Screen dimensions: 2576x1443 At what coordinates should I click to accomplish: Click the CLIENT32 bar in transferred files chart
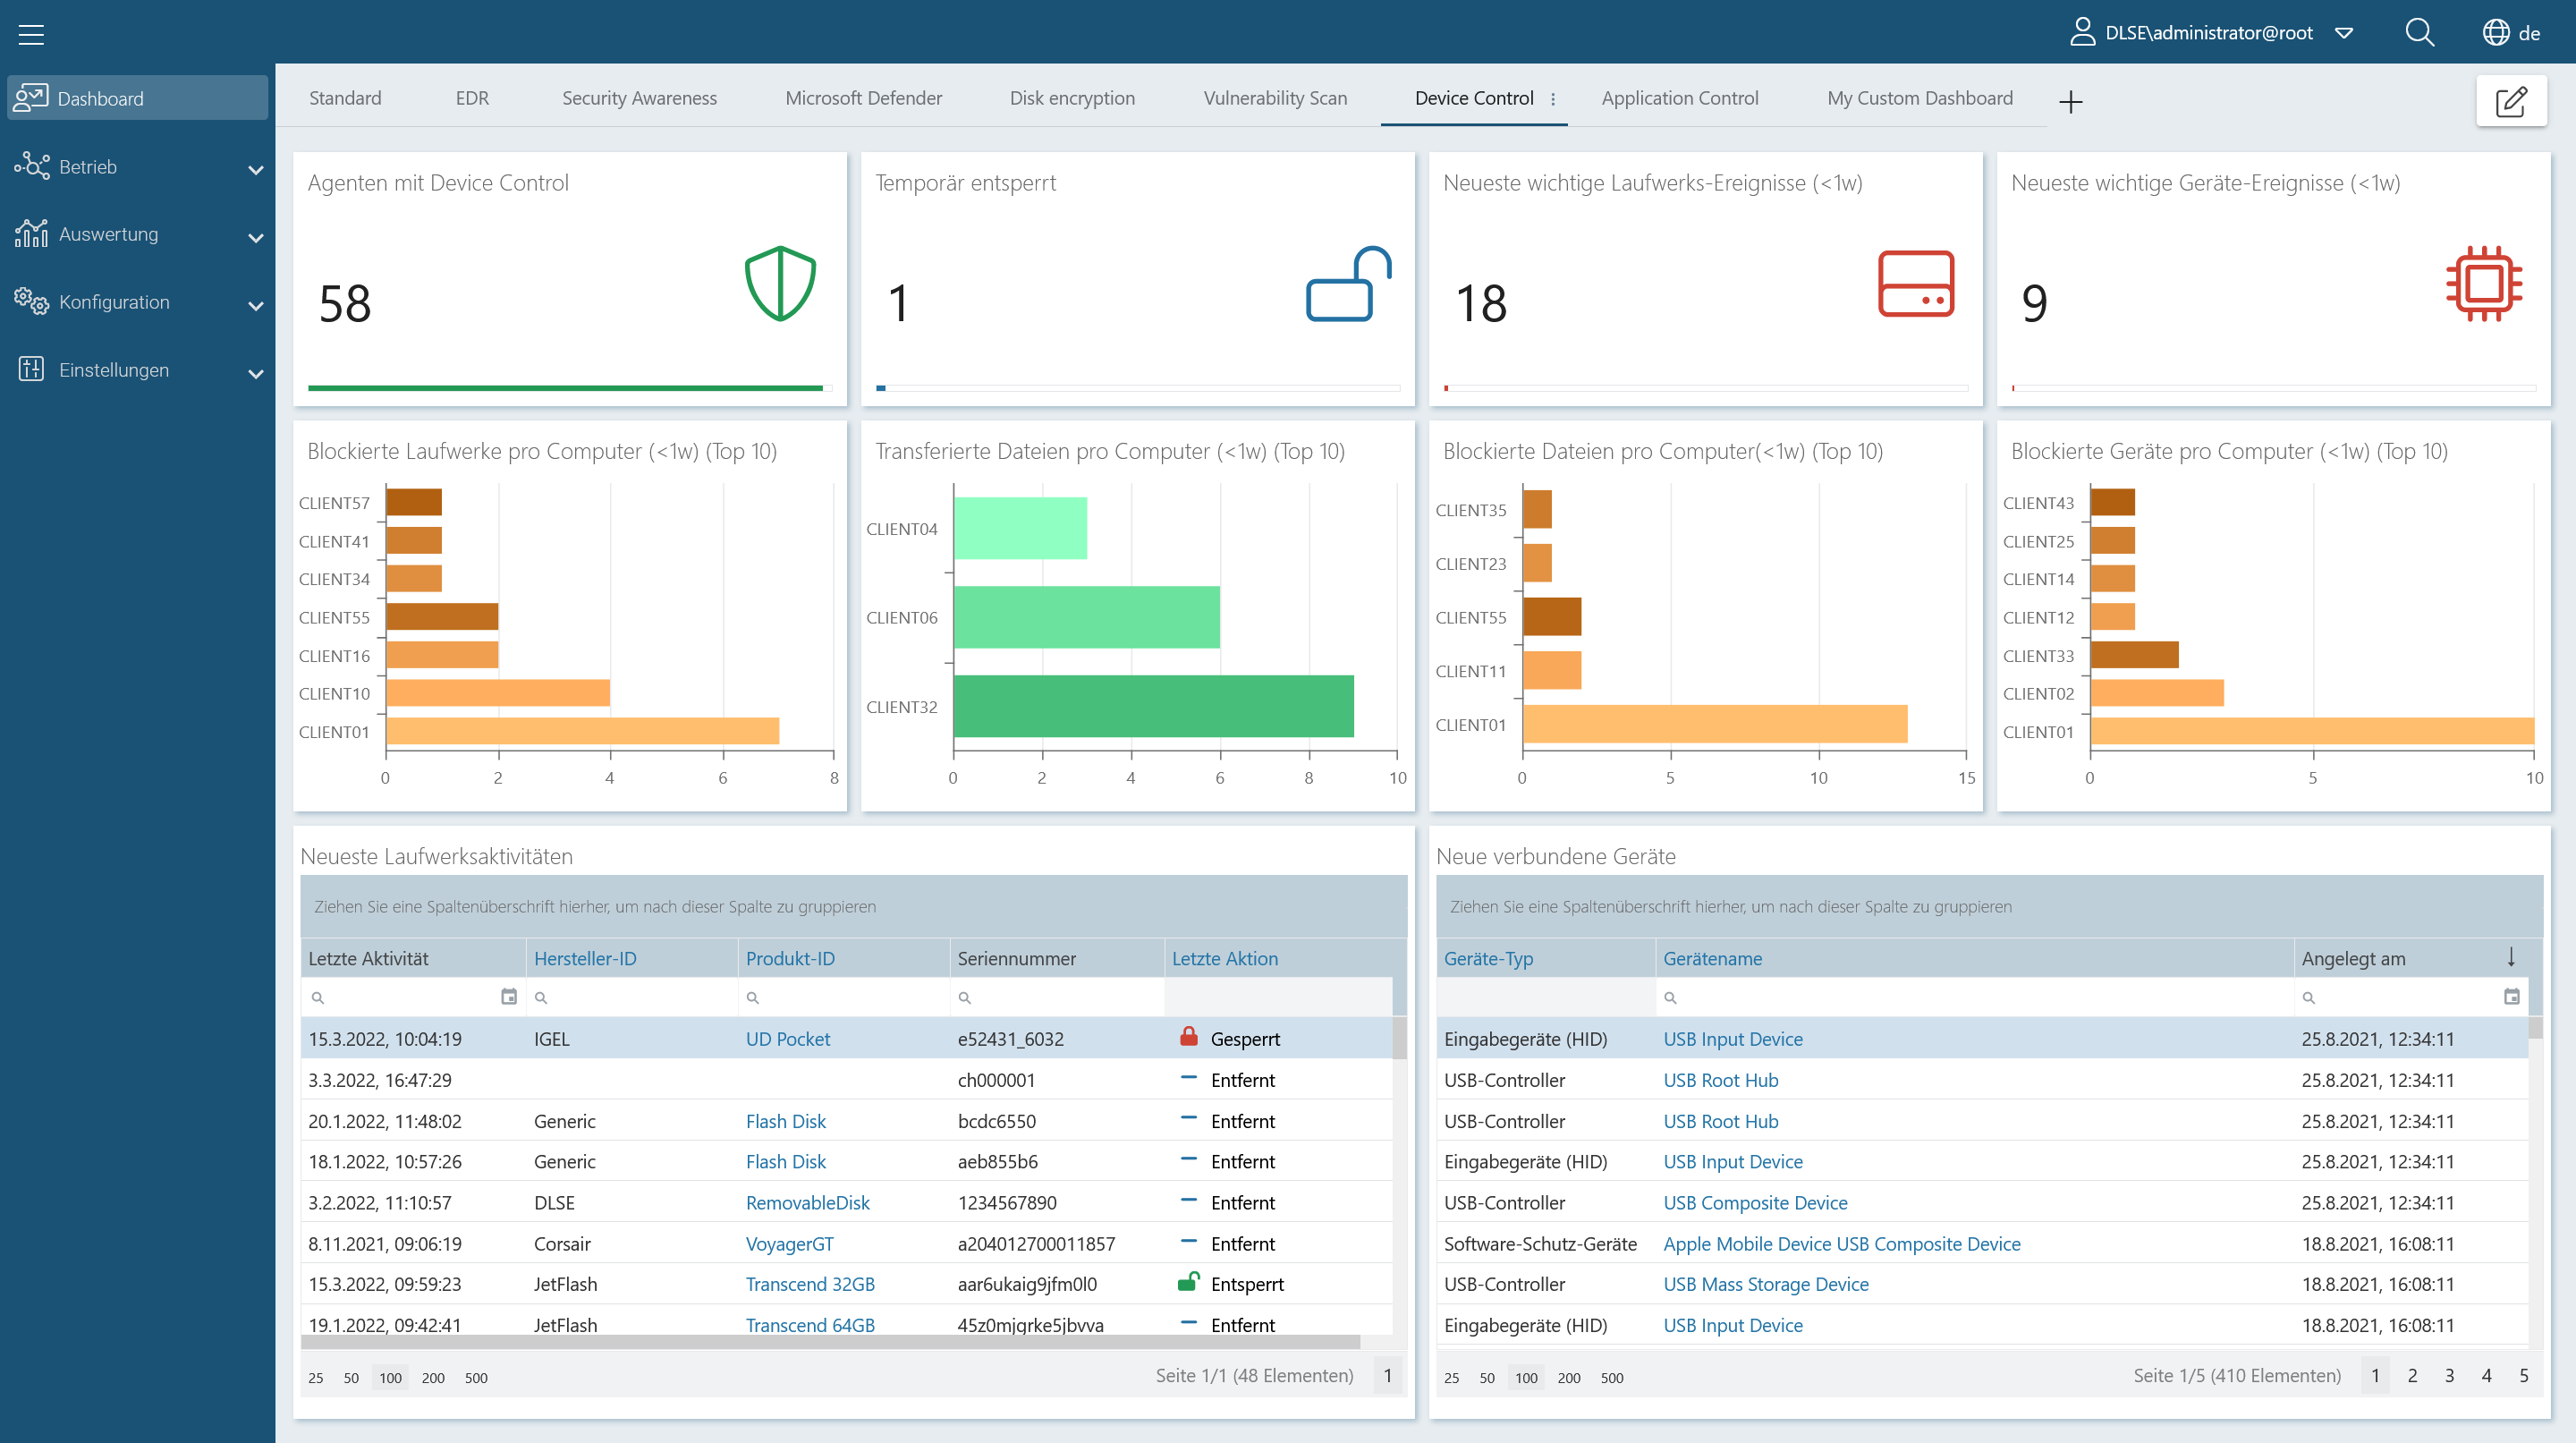[x=1153, y=706]
